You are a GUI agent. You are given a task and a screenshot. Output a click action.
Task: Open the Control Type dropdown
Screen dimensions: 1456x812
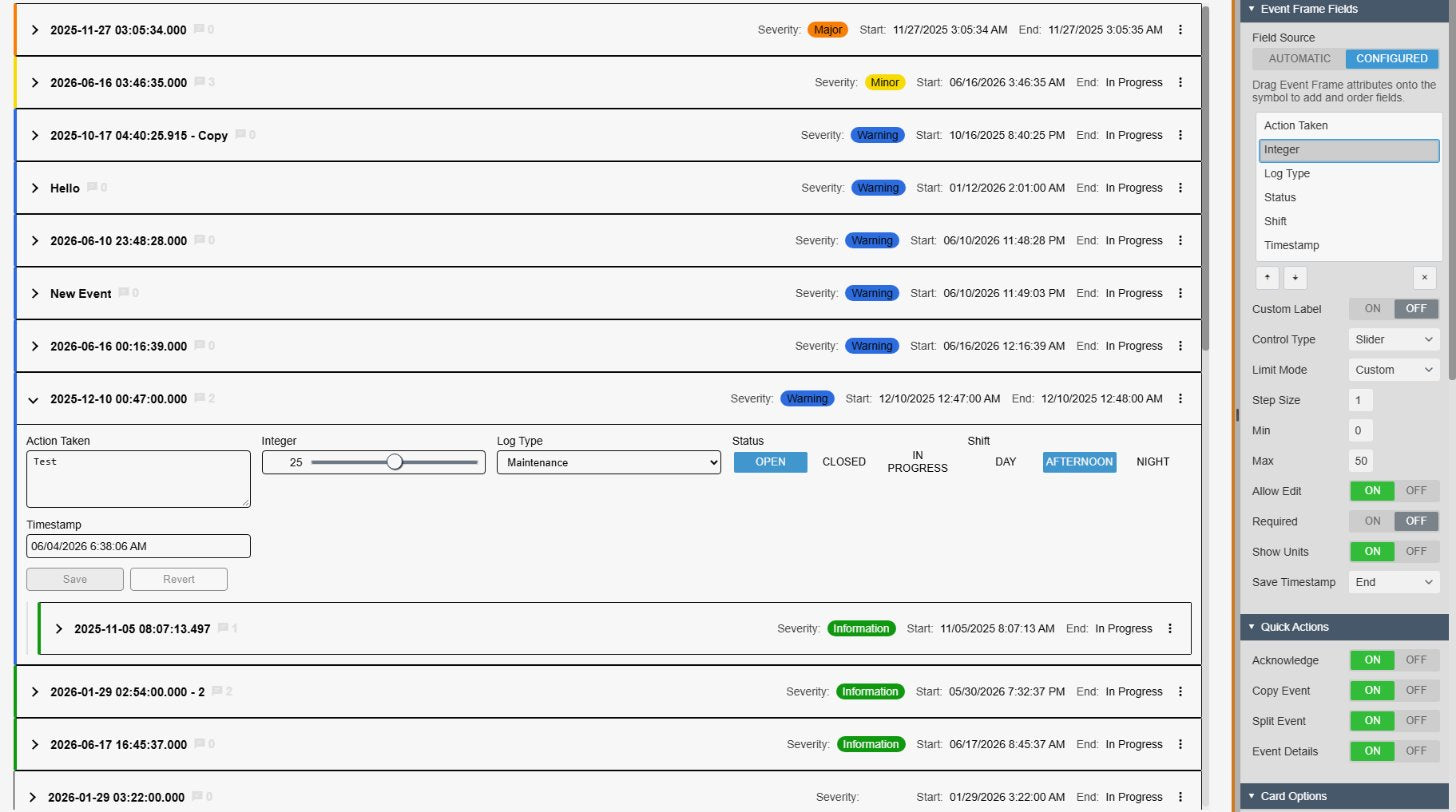1394,339
